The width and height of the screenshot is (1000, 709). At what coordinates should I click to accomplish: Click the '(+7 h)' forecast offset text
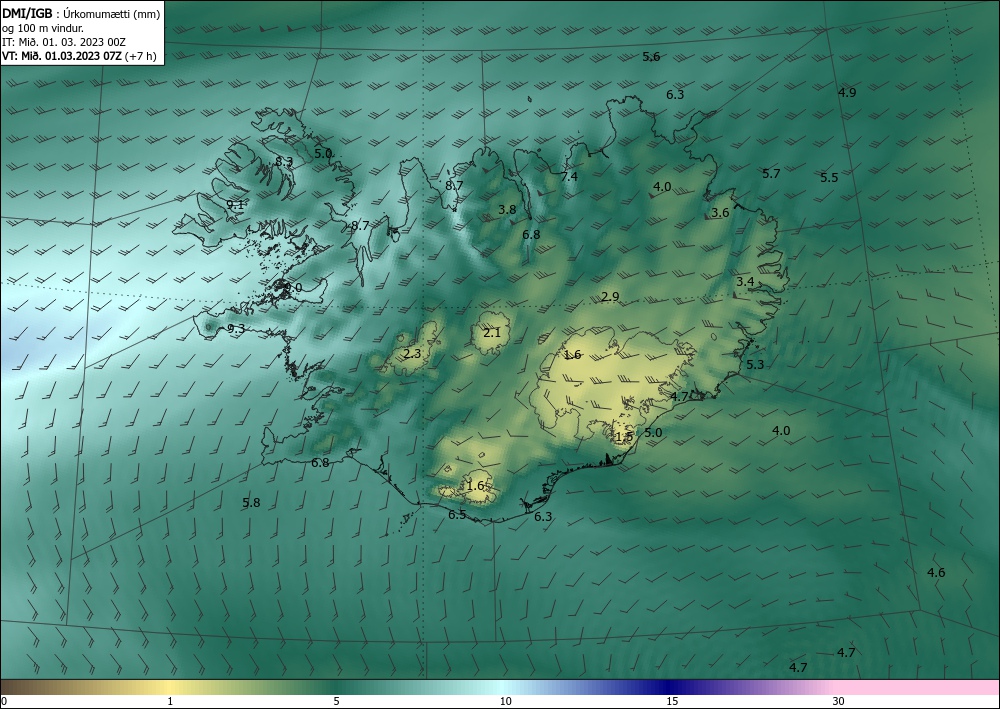(141, 56)
